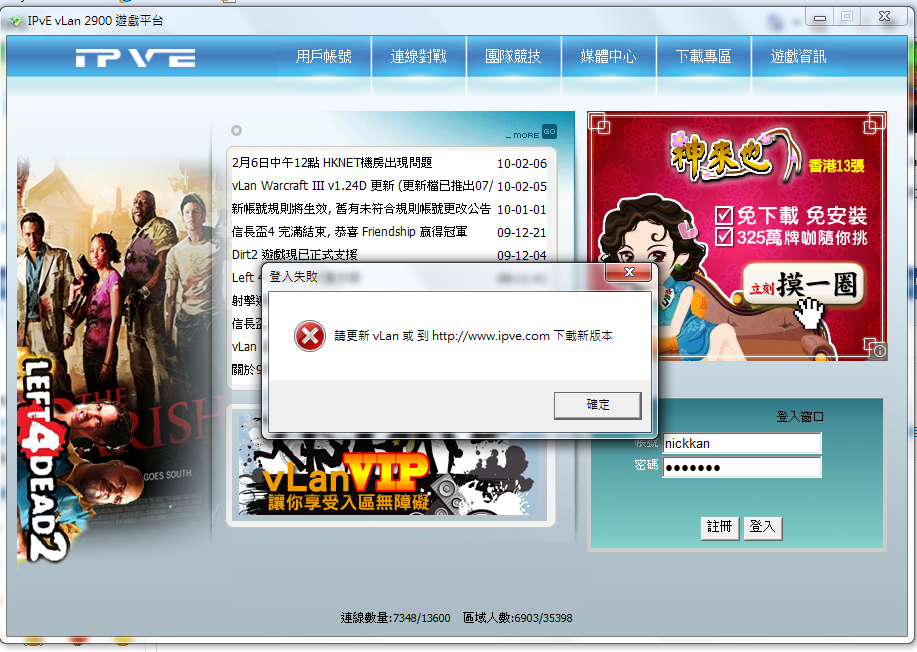Click the IPvE vLan app icon in title bar
The width and height of the screenshot is (917, 652).
16,21
